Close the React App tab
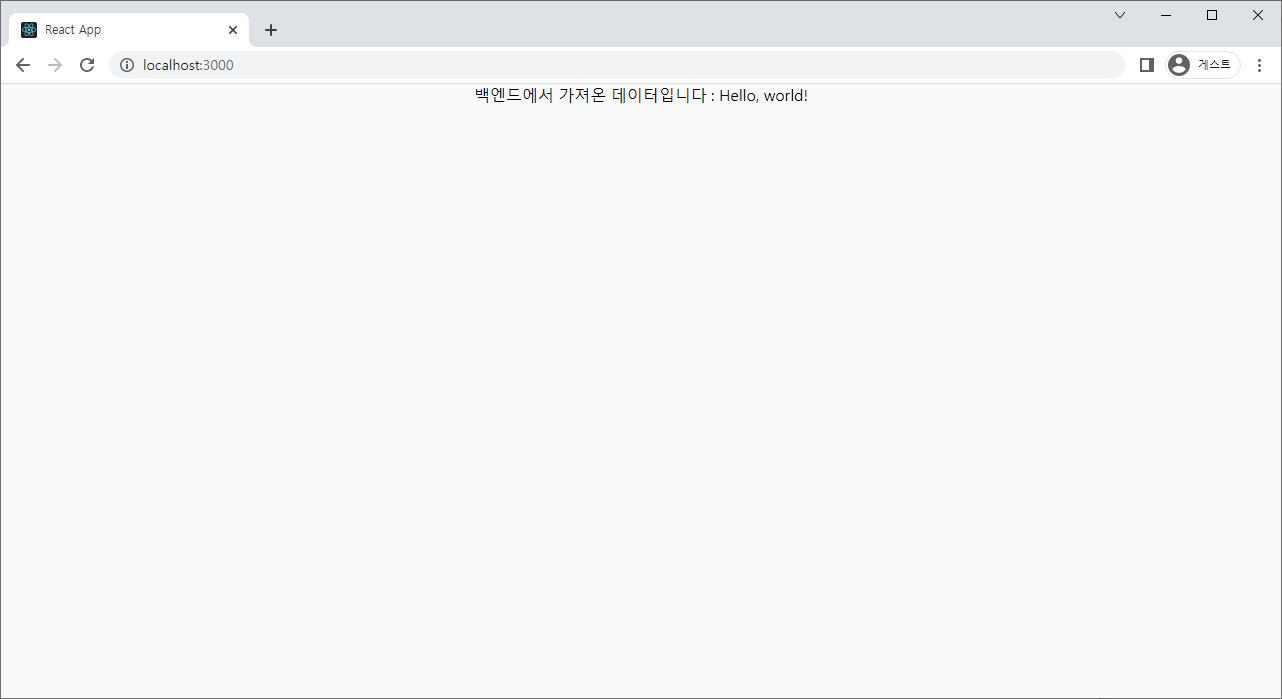Screen dimensions: 1282x699 click(x=233, y=29)
